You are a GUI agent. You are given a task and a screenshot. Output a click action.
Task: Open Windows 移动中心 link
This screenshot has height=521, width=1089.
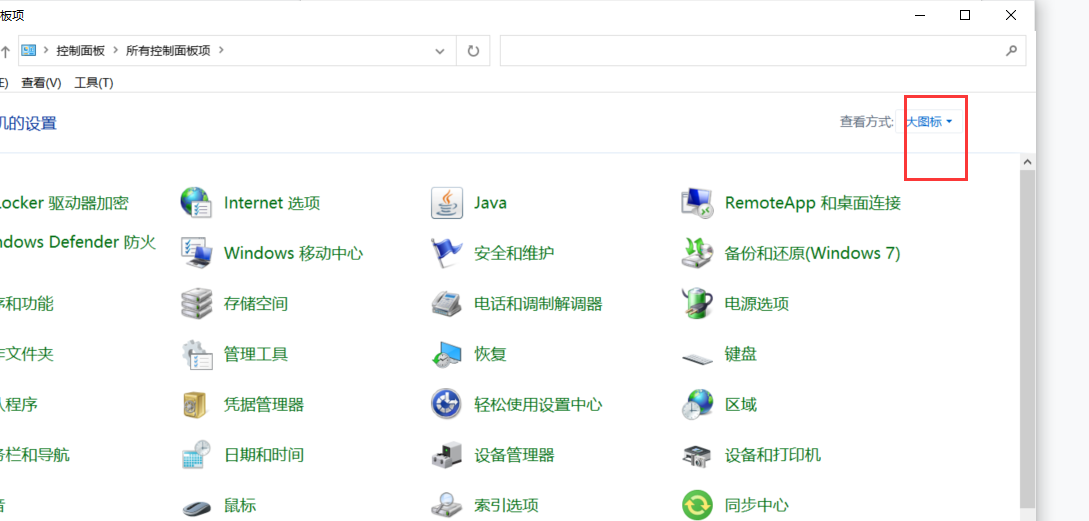[x=293, y=253]
